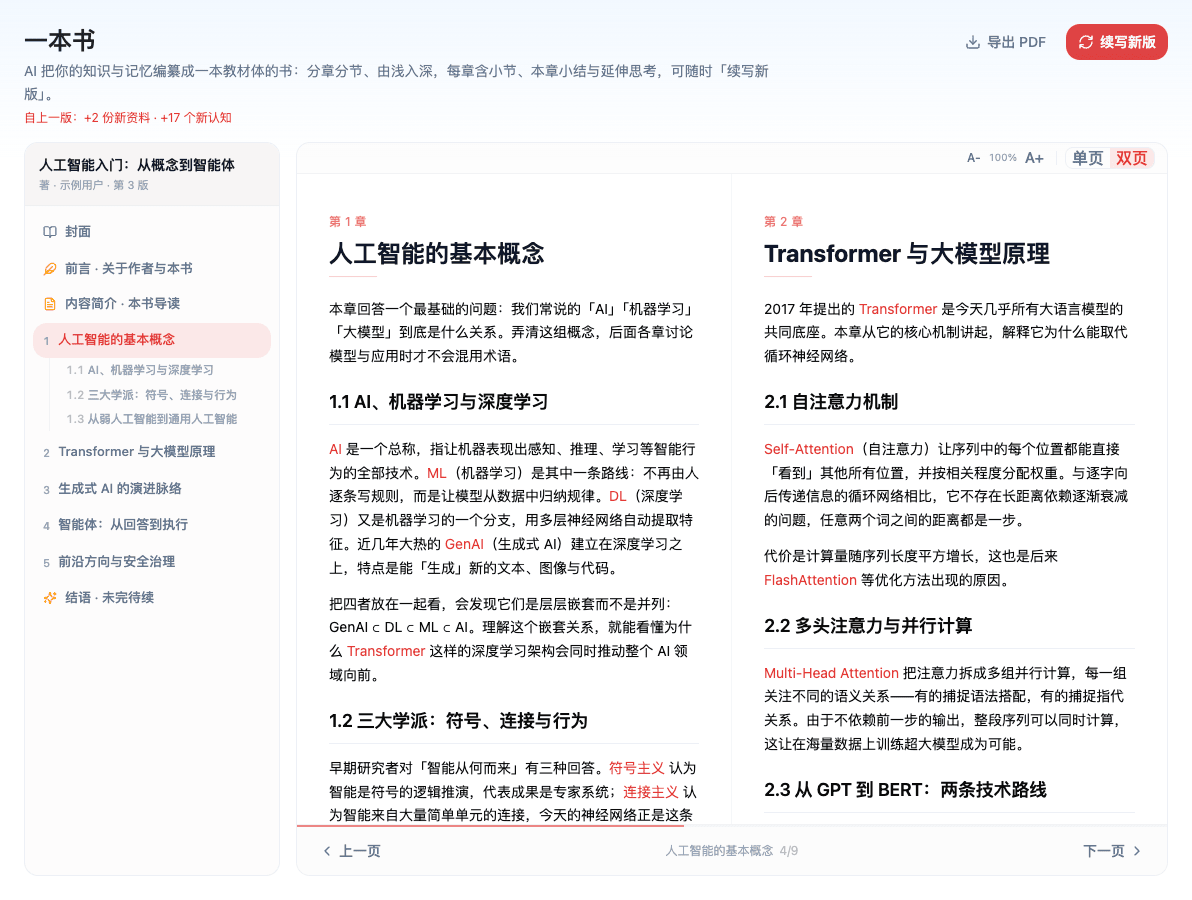This screenshot has width=1192, height=900.
Task: Open 内容简介 · 本书导读
Action: coord(152,304)
